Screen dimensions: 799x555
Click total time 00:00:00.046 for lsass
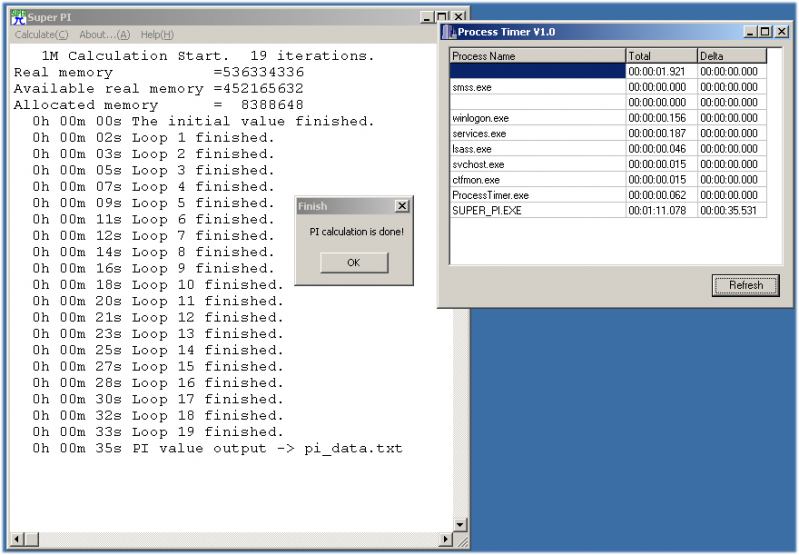click(661, 149)
